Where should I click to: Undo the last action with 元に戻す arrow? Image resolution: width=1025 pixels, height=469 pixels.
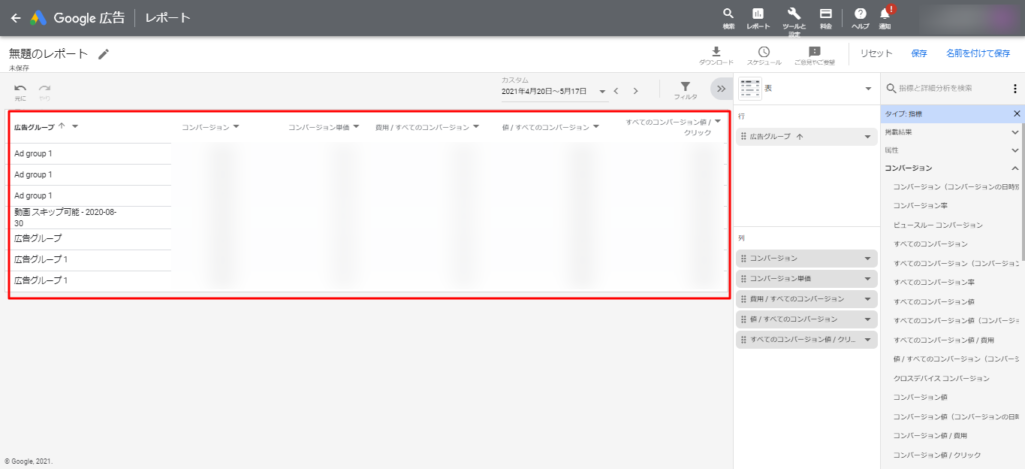coord(20,90)
